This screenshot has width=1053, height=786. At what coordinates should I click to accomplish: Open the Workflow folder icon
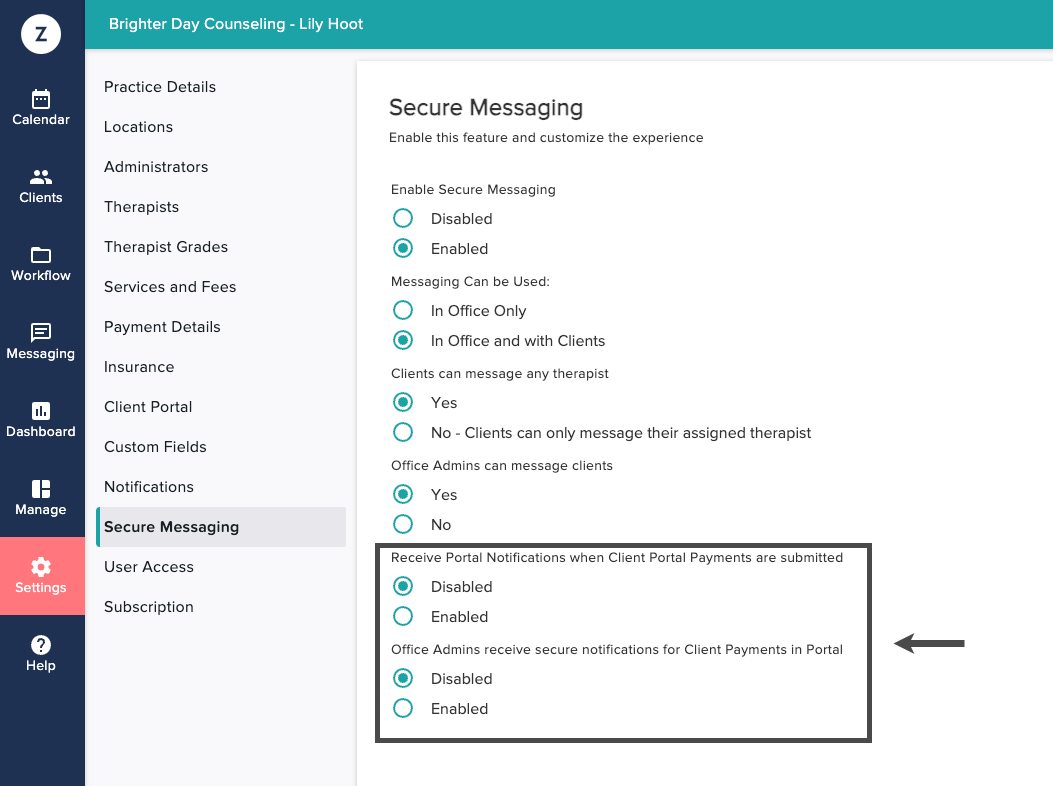(41, 255)
